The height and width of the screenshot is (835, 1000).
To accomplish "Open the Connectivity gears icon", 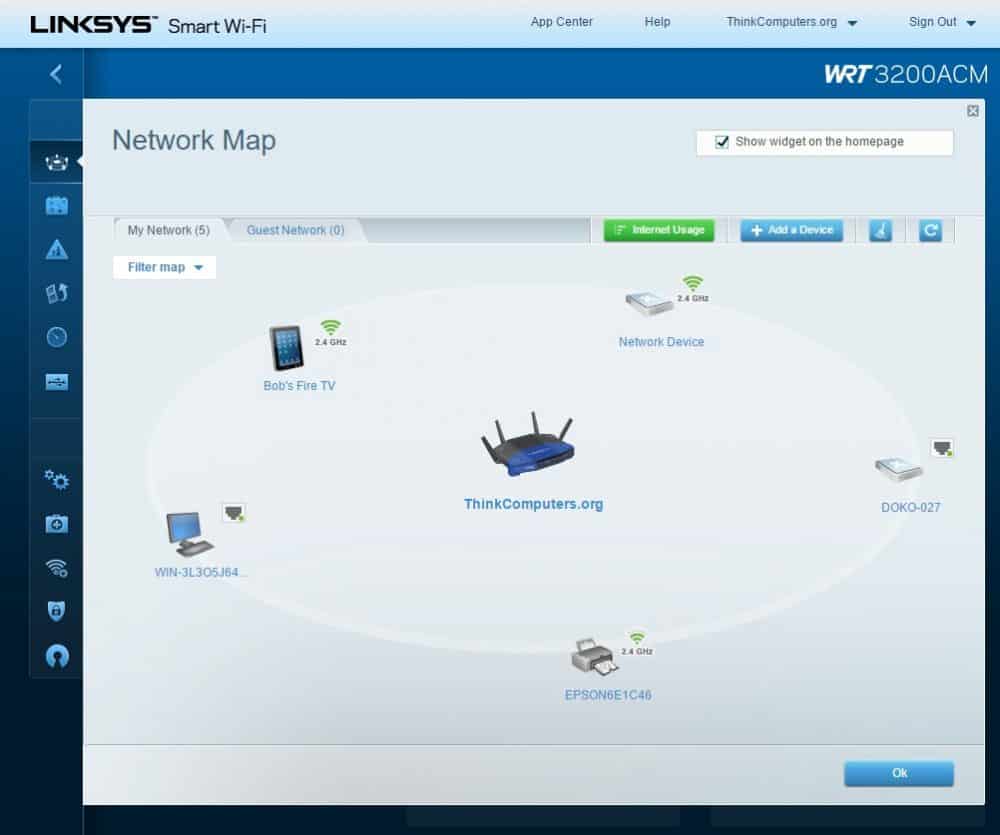I will click(x=57, y=479).
